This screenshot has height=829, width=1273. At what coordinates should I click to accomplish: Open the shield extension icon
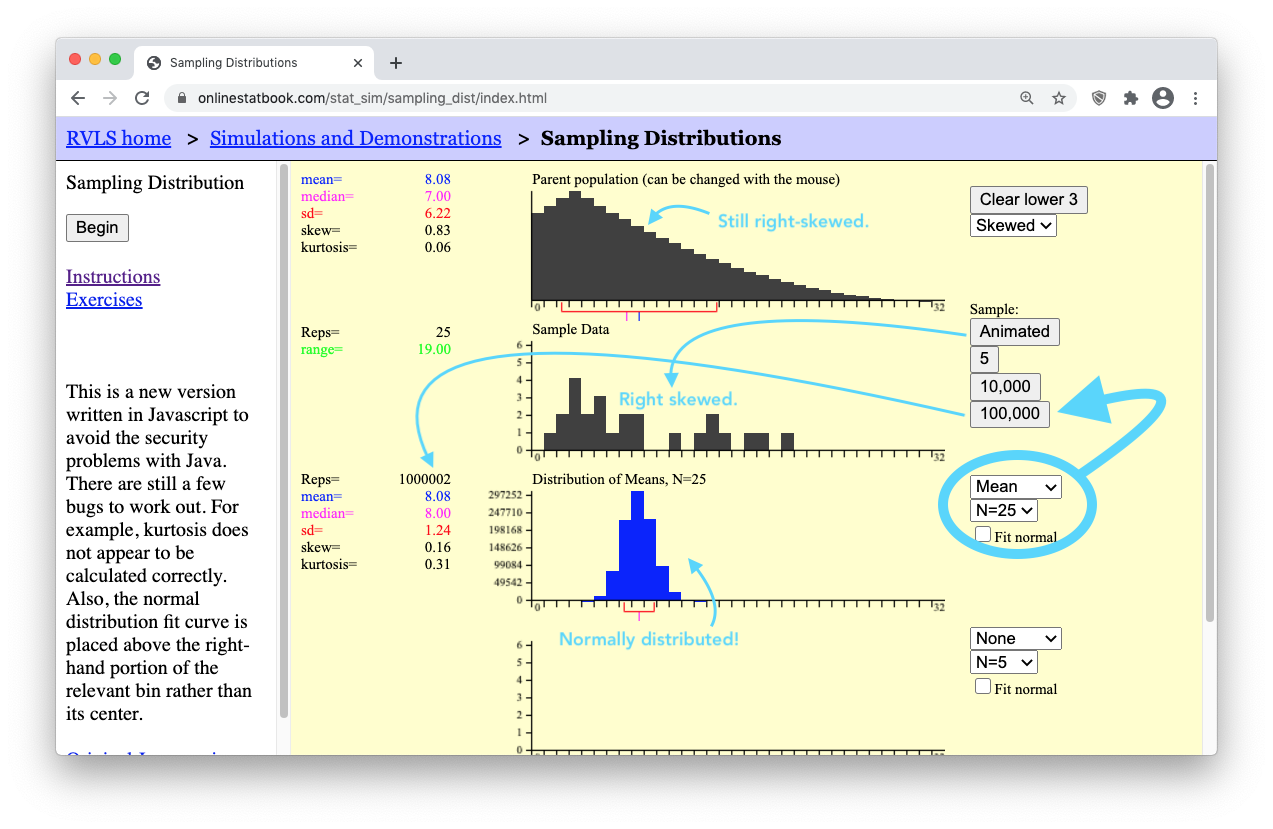(x=1099, y=98)
